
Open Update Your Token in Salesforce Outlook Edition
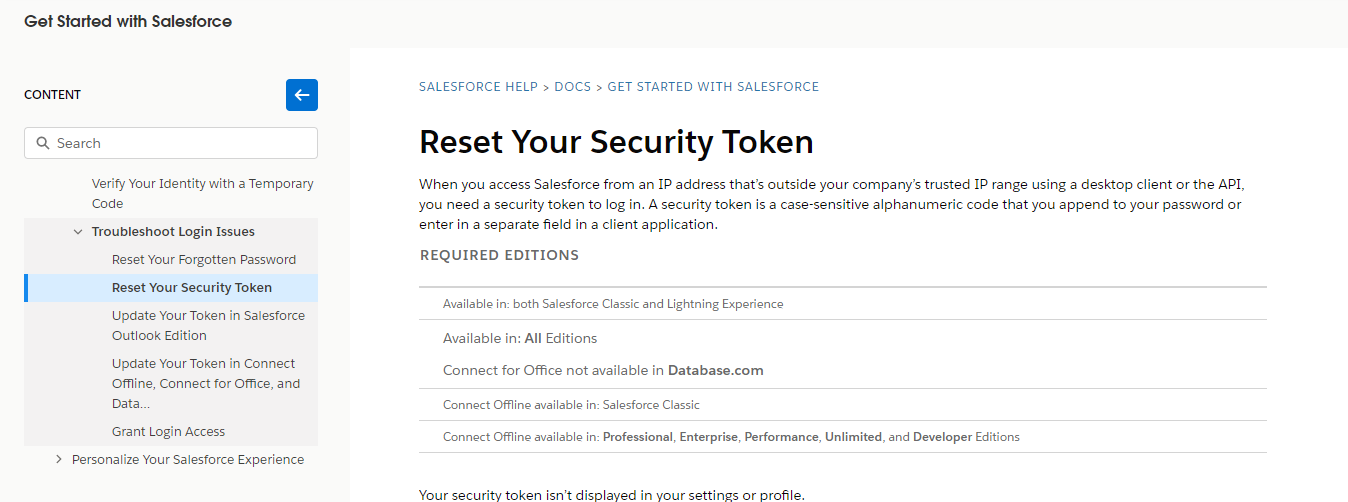pyautogui.click(x=208, y=325)
